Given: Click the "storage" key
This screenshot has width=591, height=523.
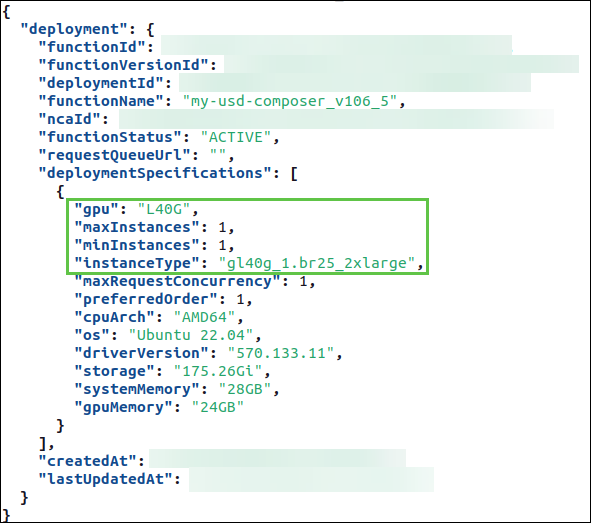Looking at the screenshot, I should point(114,371).
